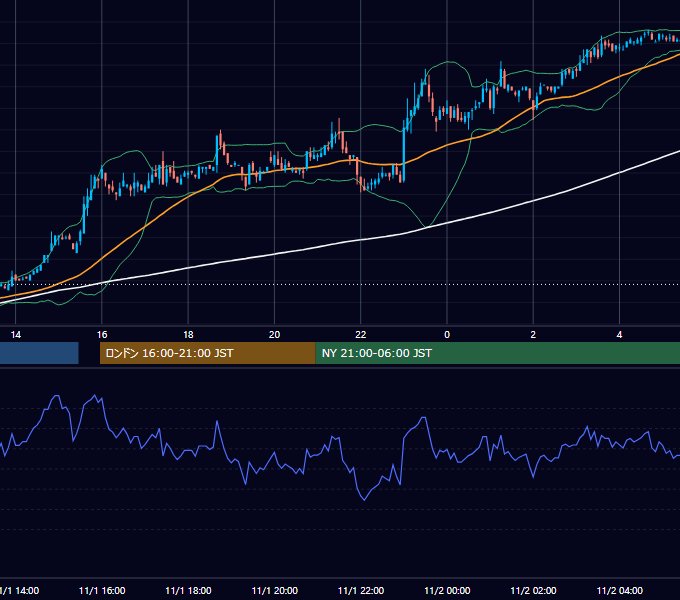
Task: Click the 11/1 16:00 date label
Action: 102,590
